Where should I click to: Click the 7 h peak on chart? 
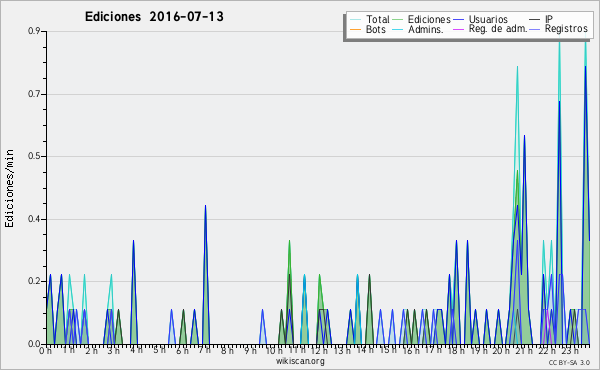pos(205,207)
